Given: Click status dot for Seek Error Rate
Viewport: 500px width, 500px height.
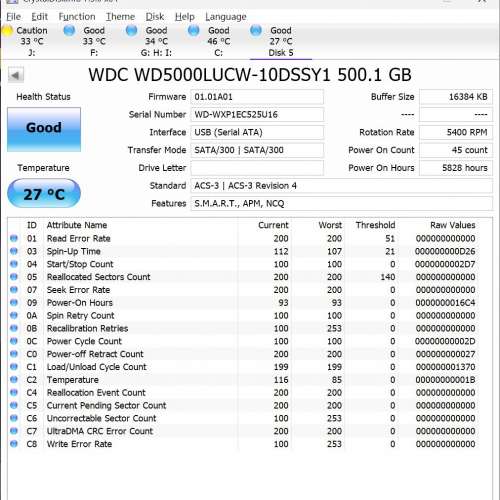Looking at the screenshot, I should click(14, 290).
